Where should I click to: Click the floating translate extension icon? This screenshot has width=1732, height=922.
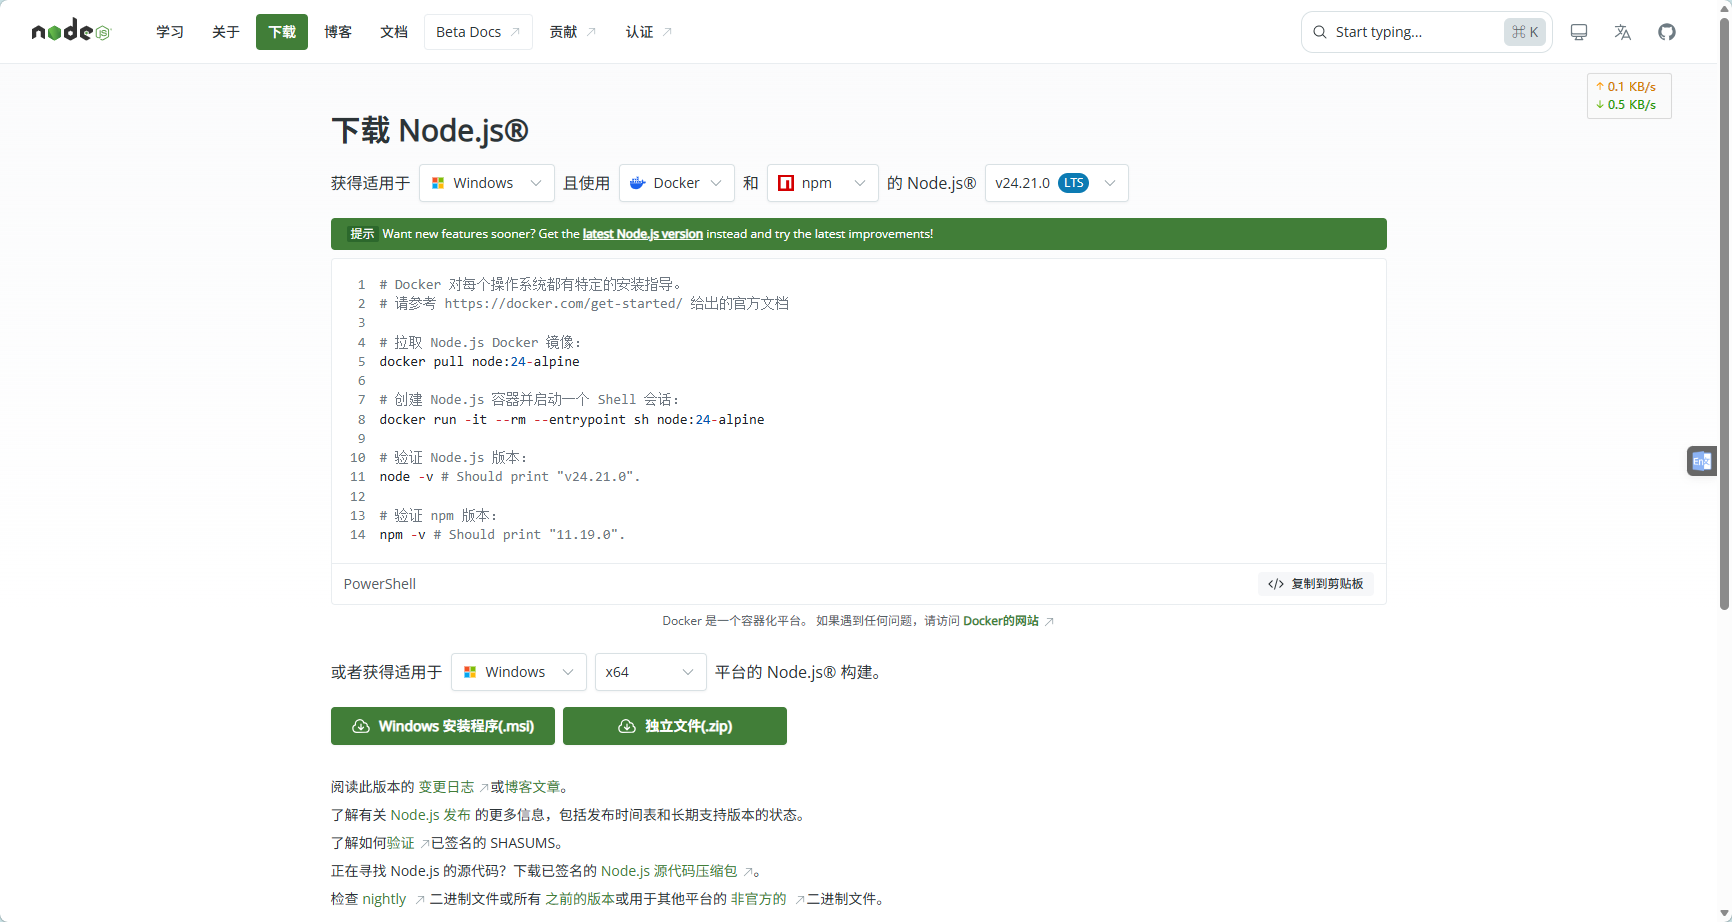(x=1701, y=461)
